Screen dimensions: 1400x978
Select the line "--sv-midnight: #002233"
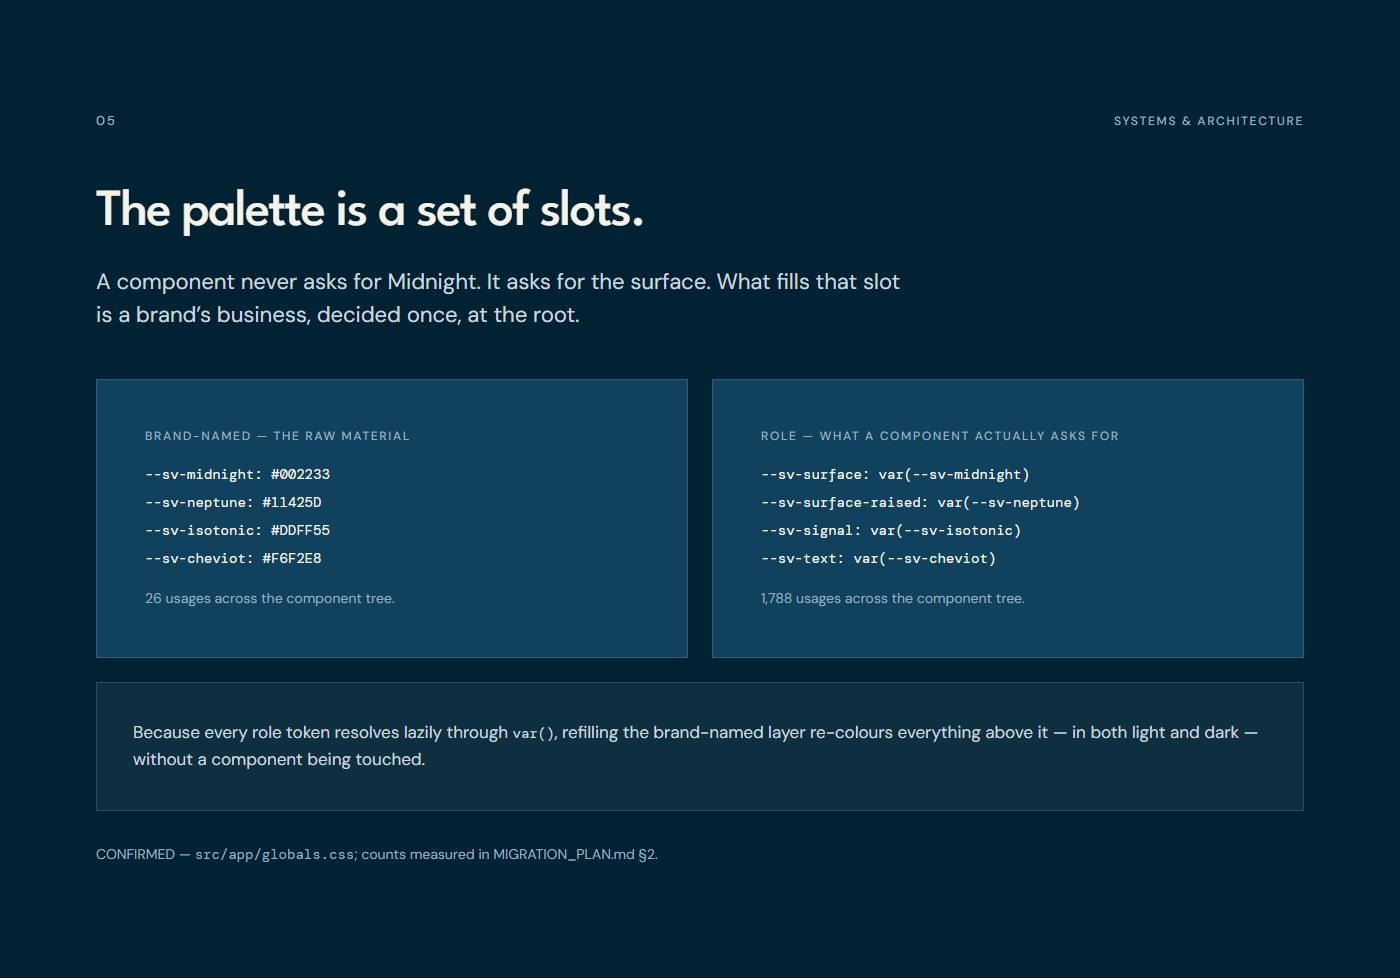point(237,475)
